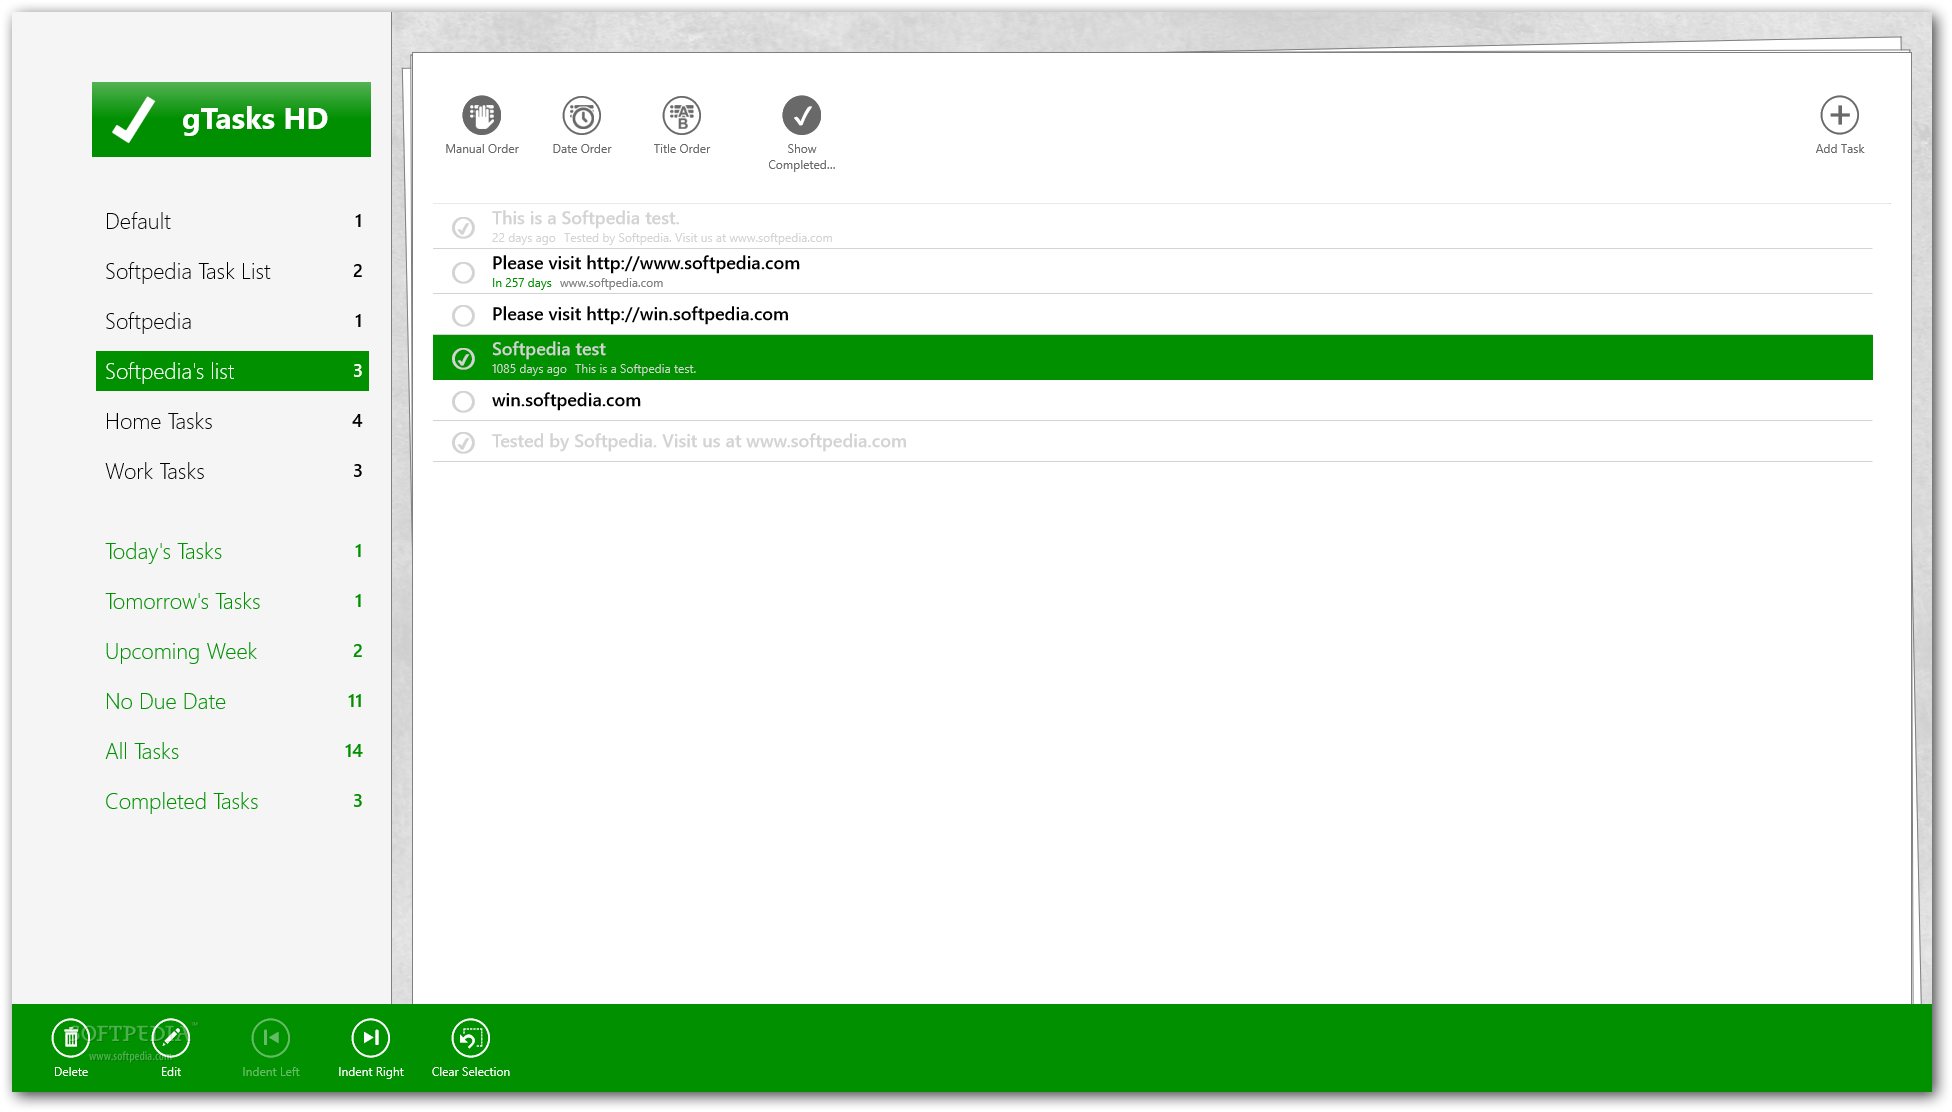Uncheck 'Tested by Softpedia' task checkmark
Image resolution: width=1952 pixels, height=1112 pixels.
(x=463, y=442)
